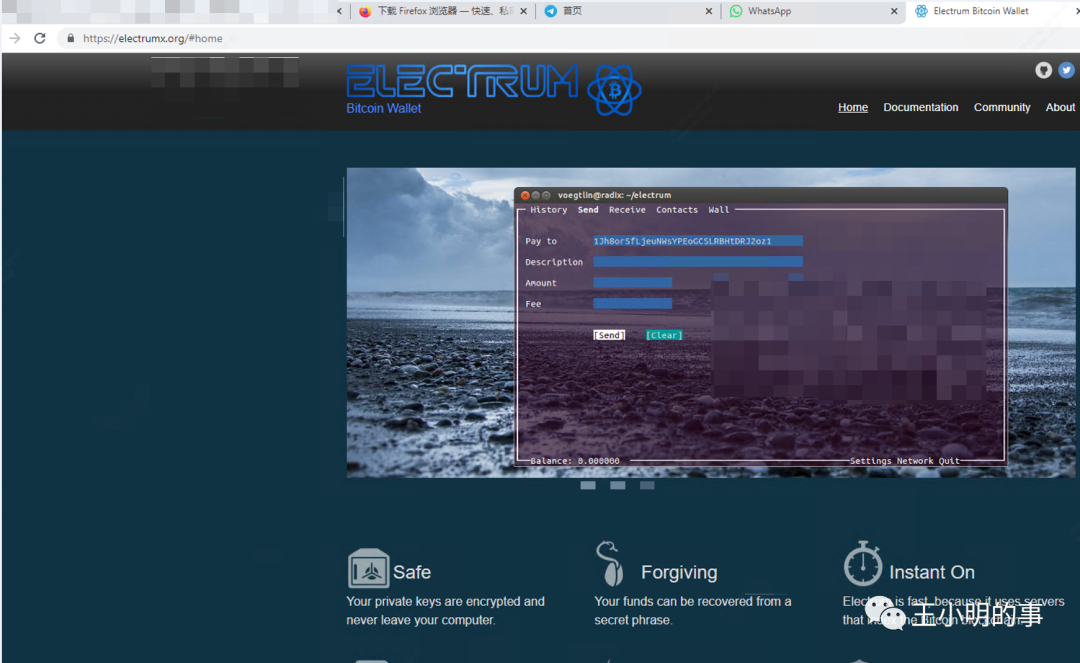Open the Twitter icon in the header
The height and width of the screenshot is (663, 1080).
click(x=1066, y=70)
